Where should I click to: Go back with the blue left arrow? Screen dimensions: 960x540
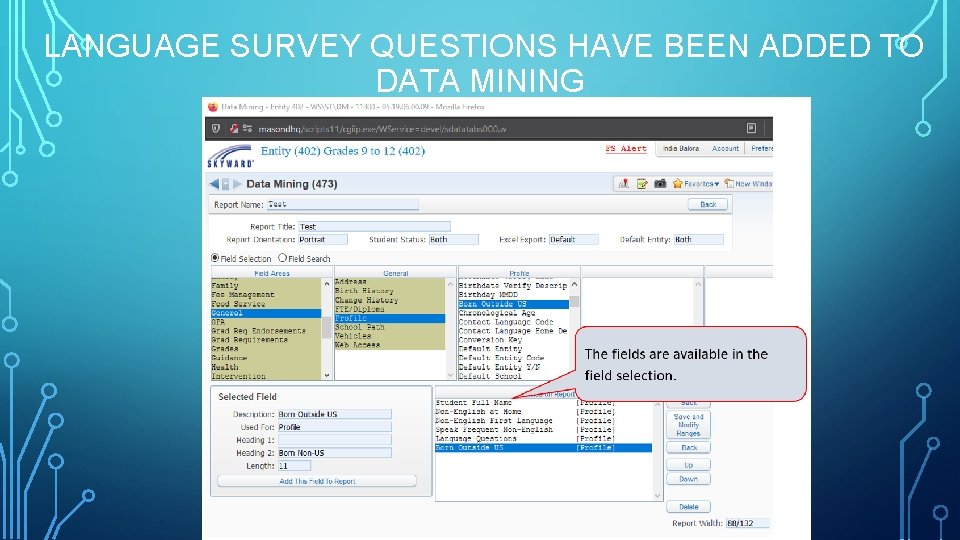[x=214, y=184]
